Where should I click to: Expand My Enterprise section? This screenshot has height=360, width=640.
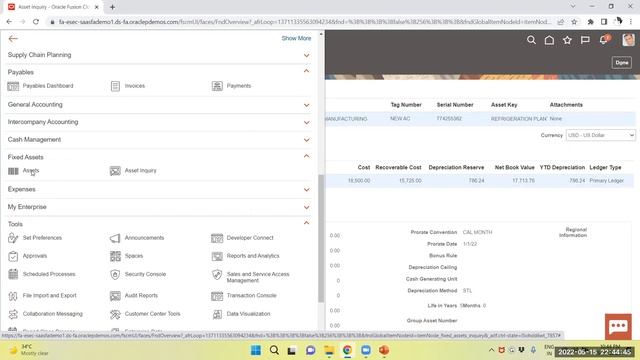tap(307, 207)
